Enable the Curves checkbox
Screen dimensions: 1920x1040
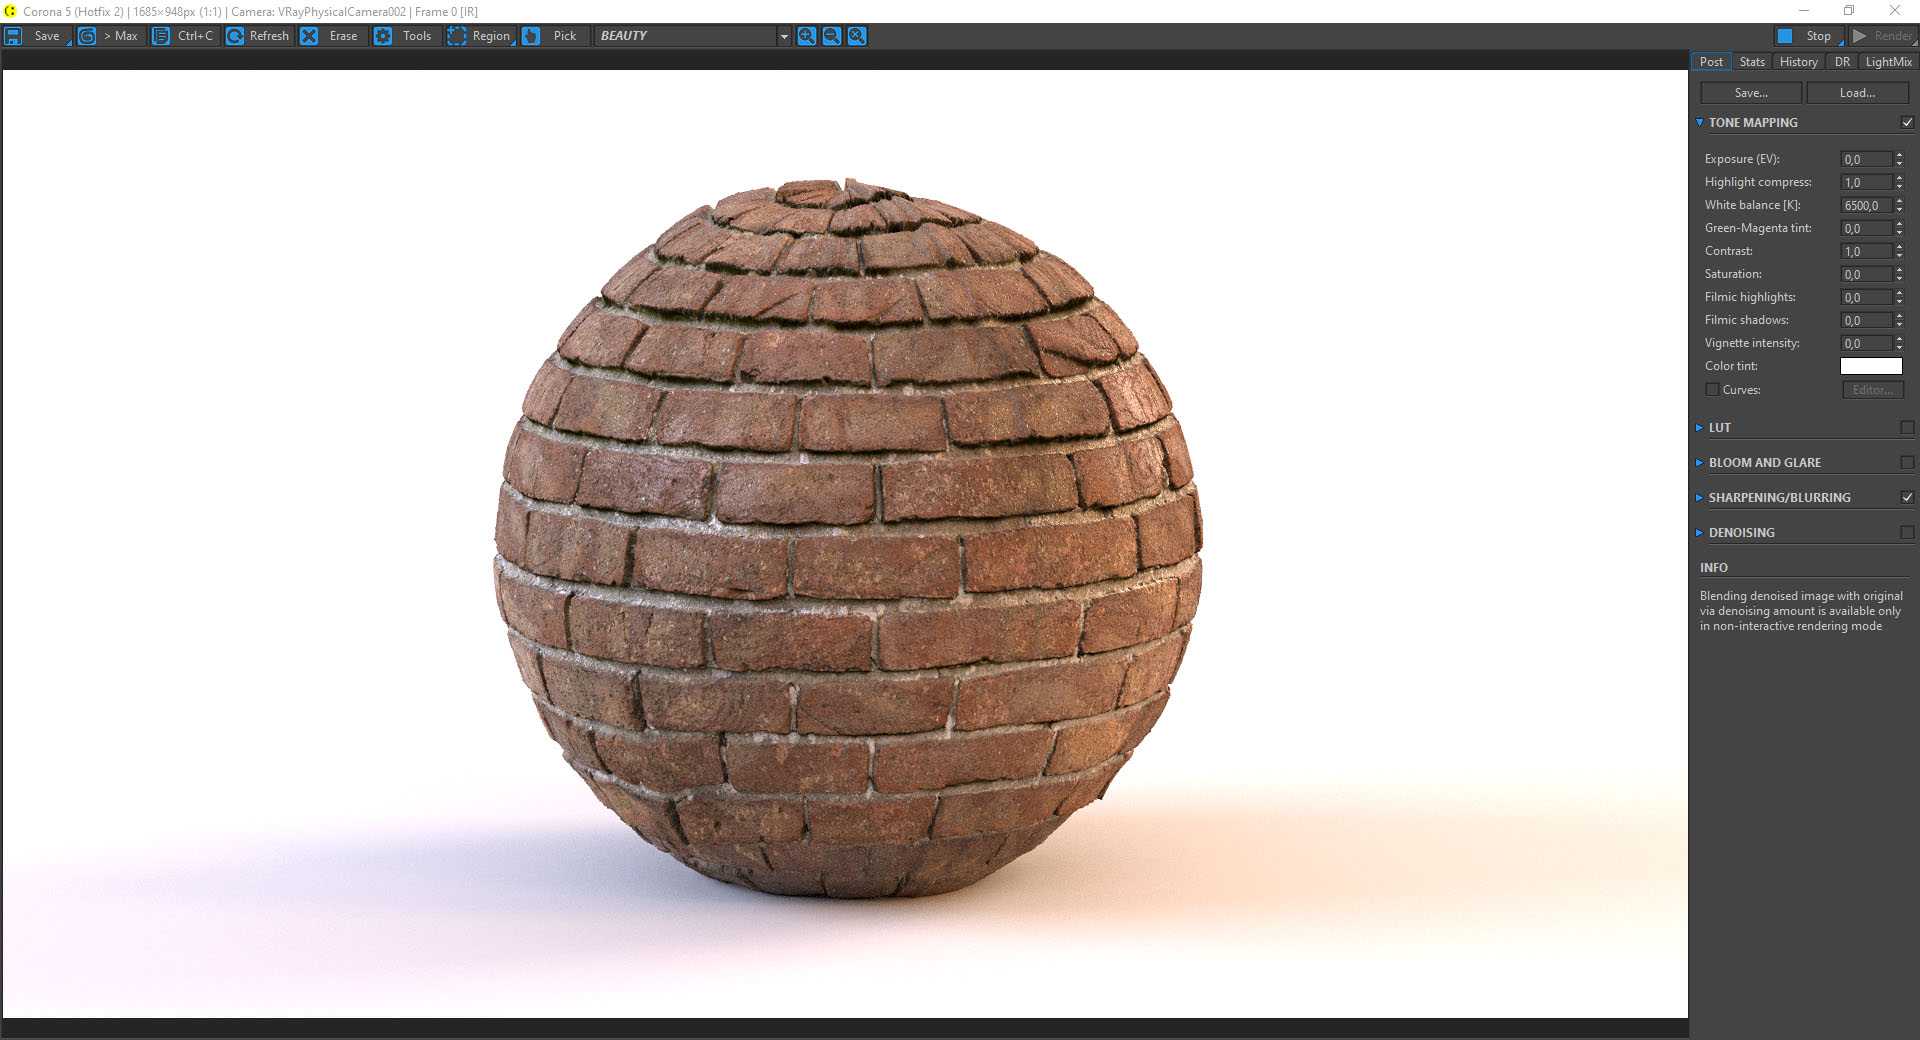point(1712,390)
